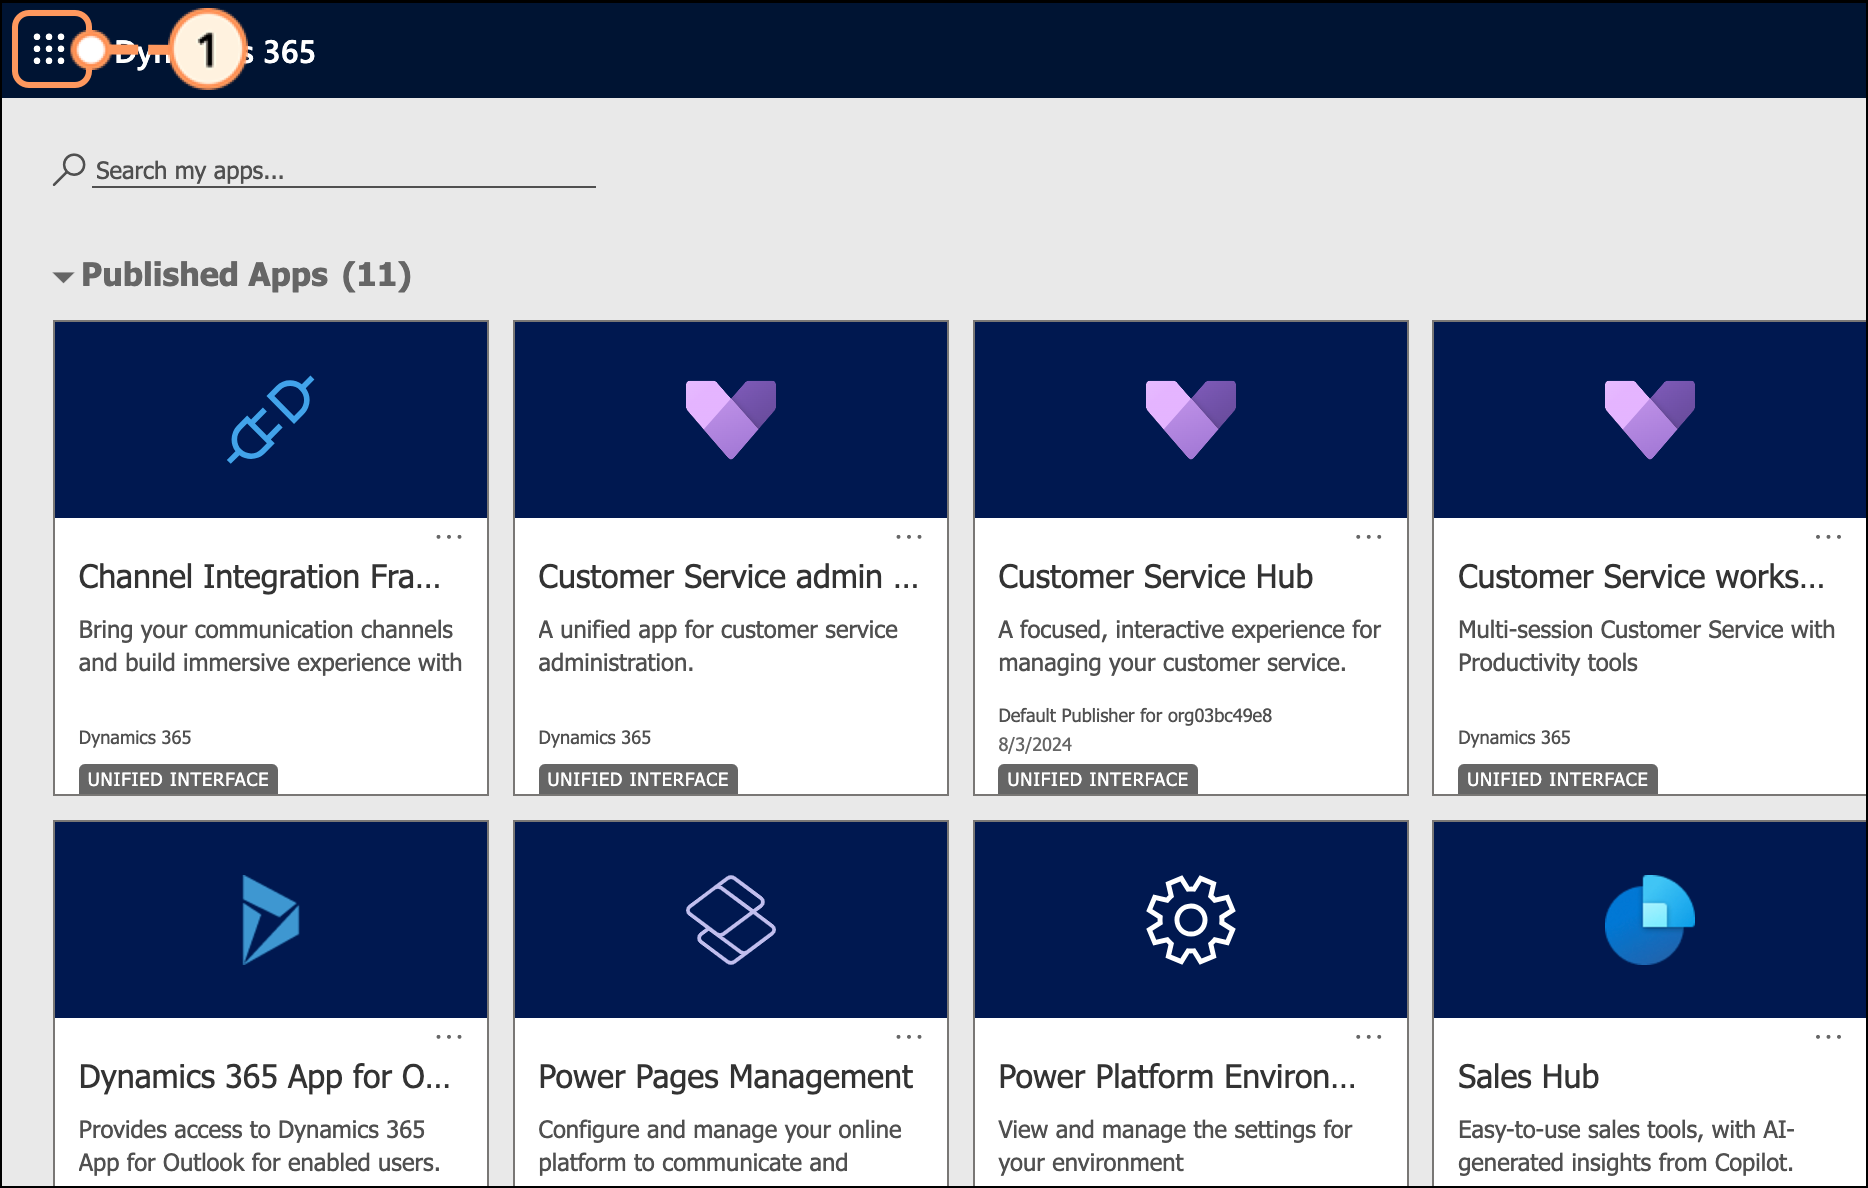Open the app launcher waffle menu
Image resolution: width=1868 pixels, height=1188 pixels.
pos(49,49)
